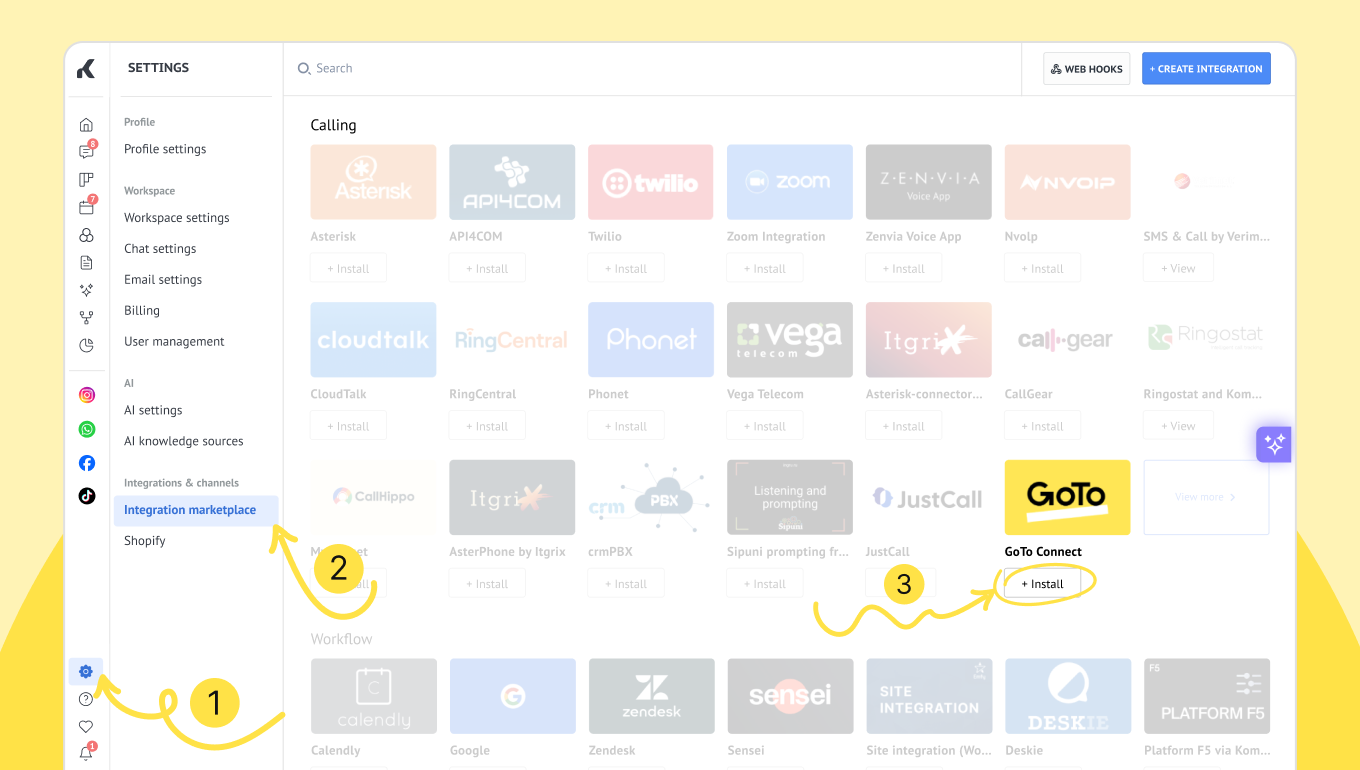Image resolution: width=1360 pixels, height=770 pixels.
Task: Select Integration marketplace
Action: [196, 510]
